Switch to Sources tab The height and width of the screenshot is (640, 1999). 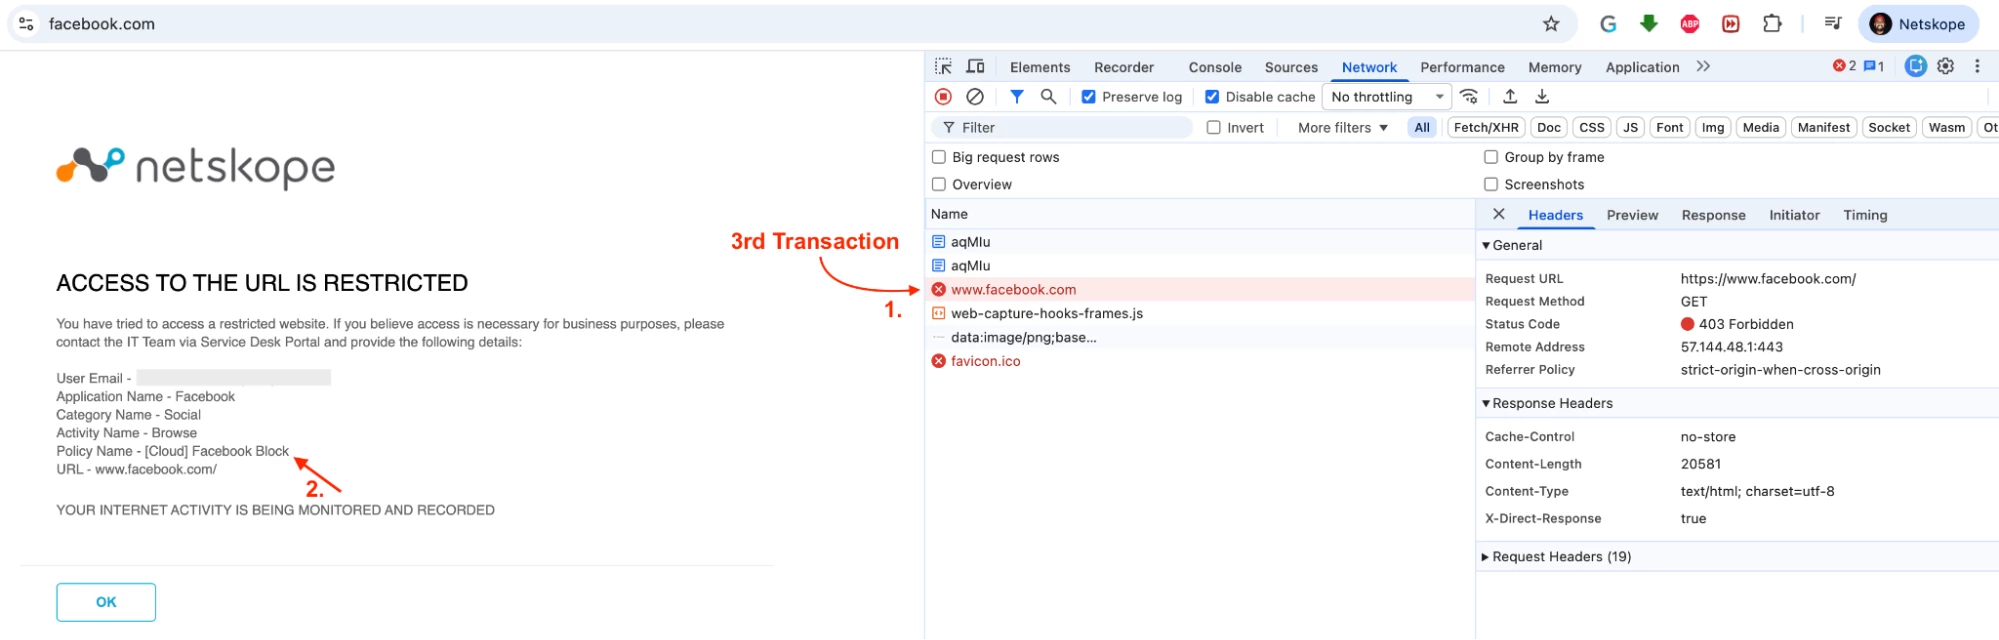tap(1291, 67)
